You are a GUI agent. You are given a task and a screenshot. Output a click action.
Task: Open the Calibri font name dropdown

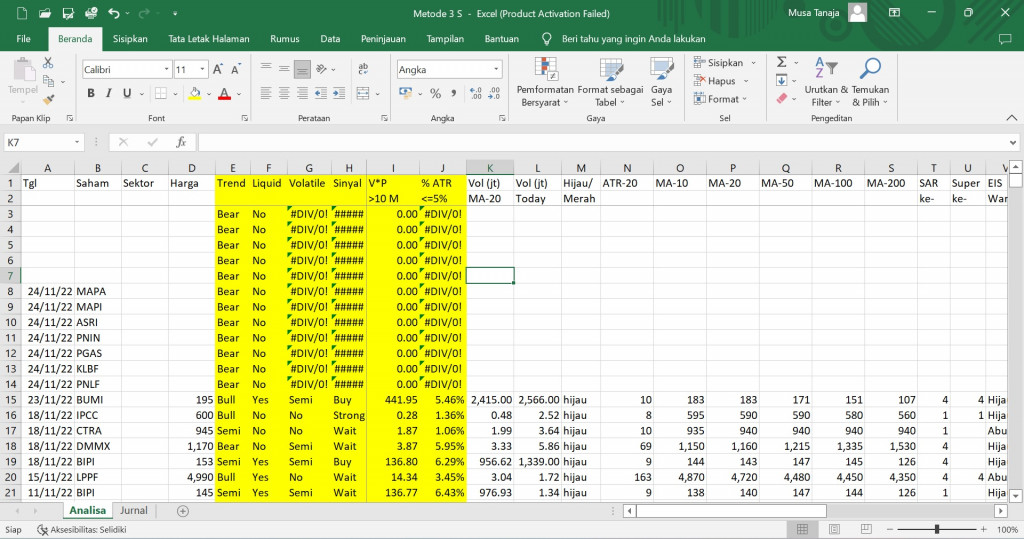click(x=166, y=70)
